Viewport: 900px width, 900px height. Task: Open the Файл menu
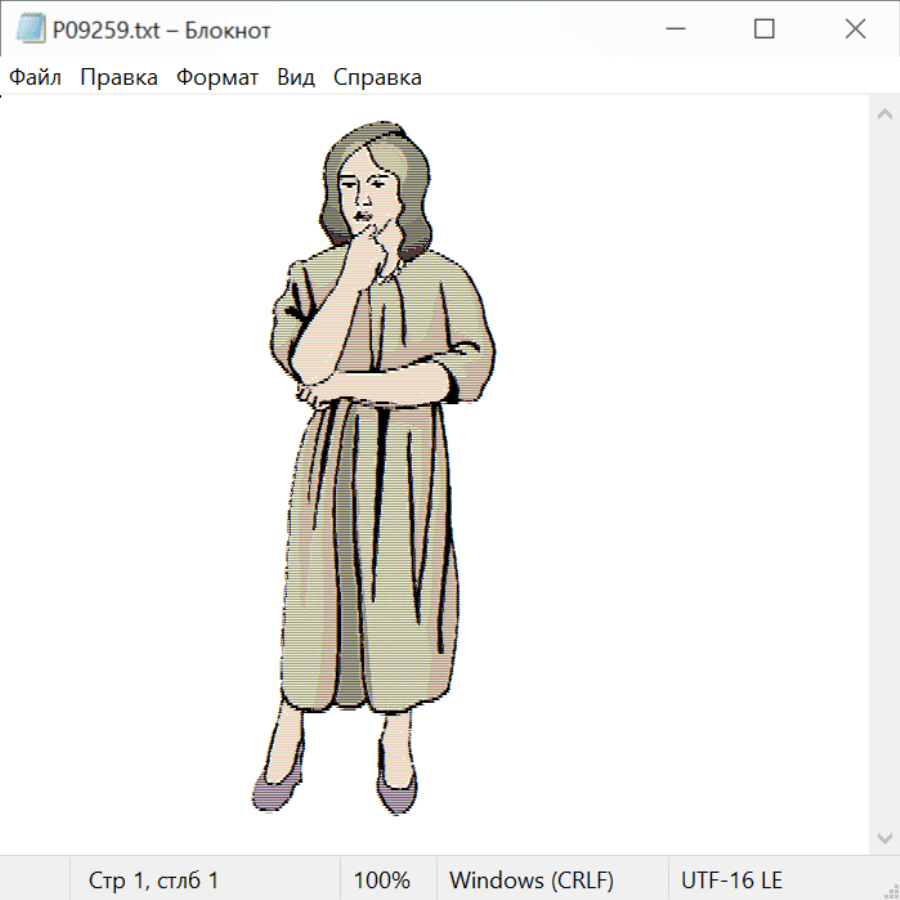coord(36,78)
